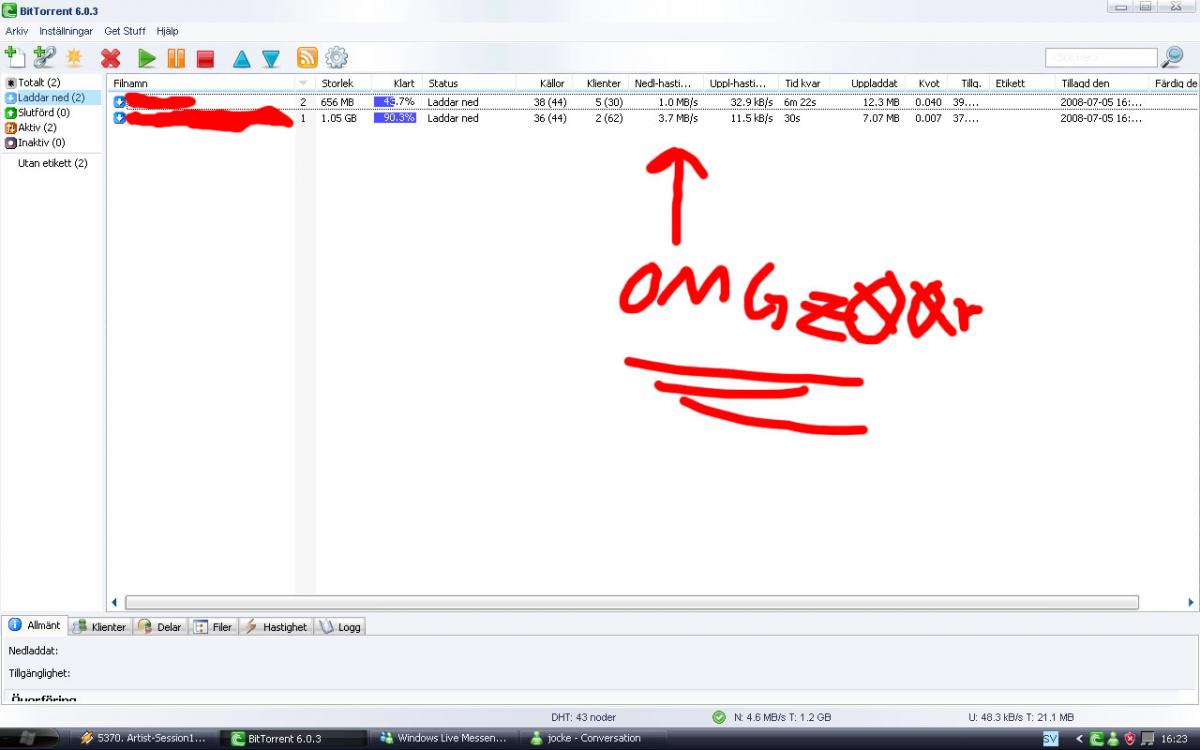Switch to the Hastighet tab
Image resolution: width=1200 pixels, height=750 pixels.
276,627
